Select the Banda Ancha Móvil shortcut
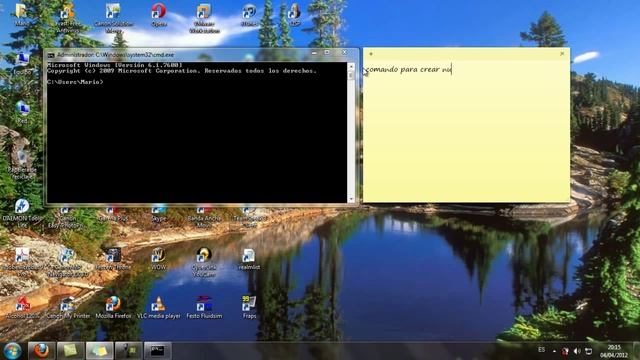 pyautogui.click(x=204, y=217)
